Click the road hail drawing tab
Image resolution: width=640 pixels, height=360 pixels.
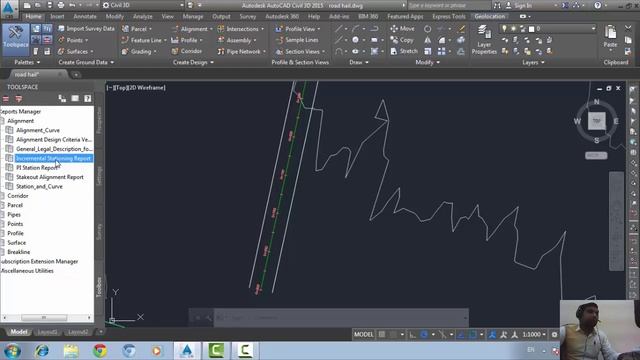(27, 75)
